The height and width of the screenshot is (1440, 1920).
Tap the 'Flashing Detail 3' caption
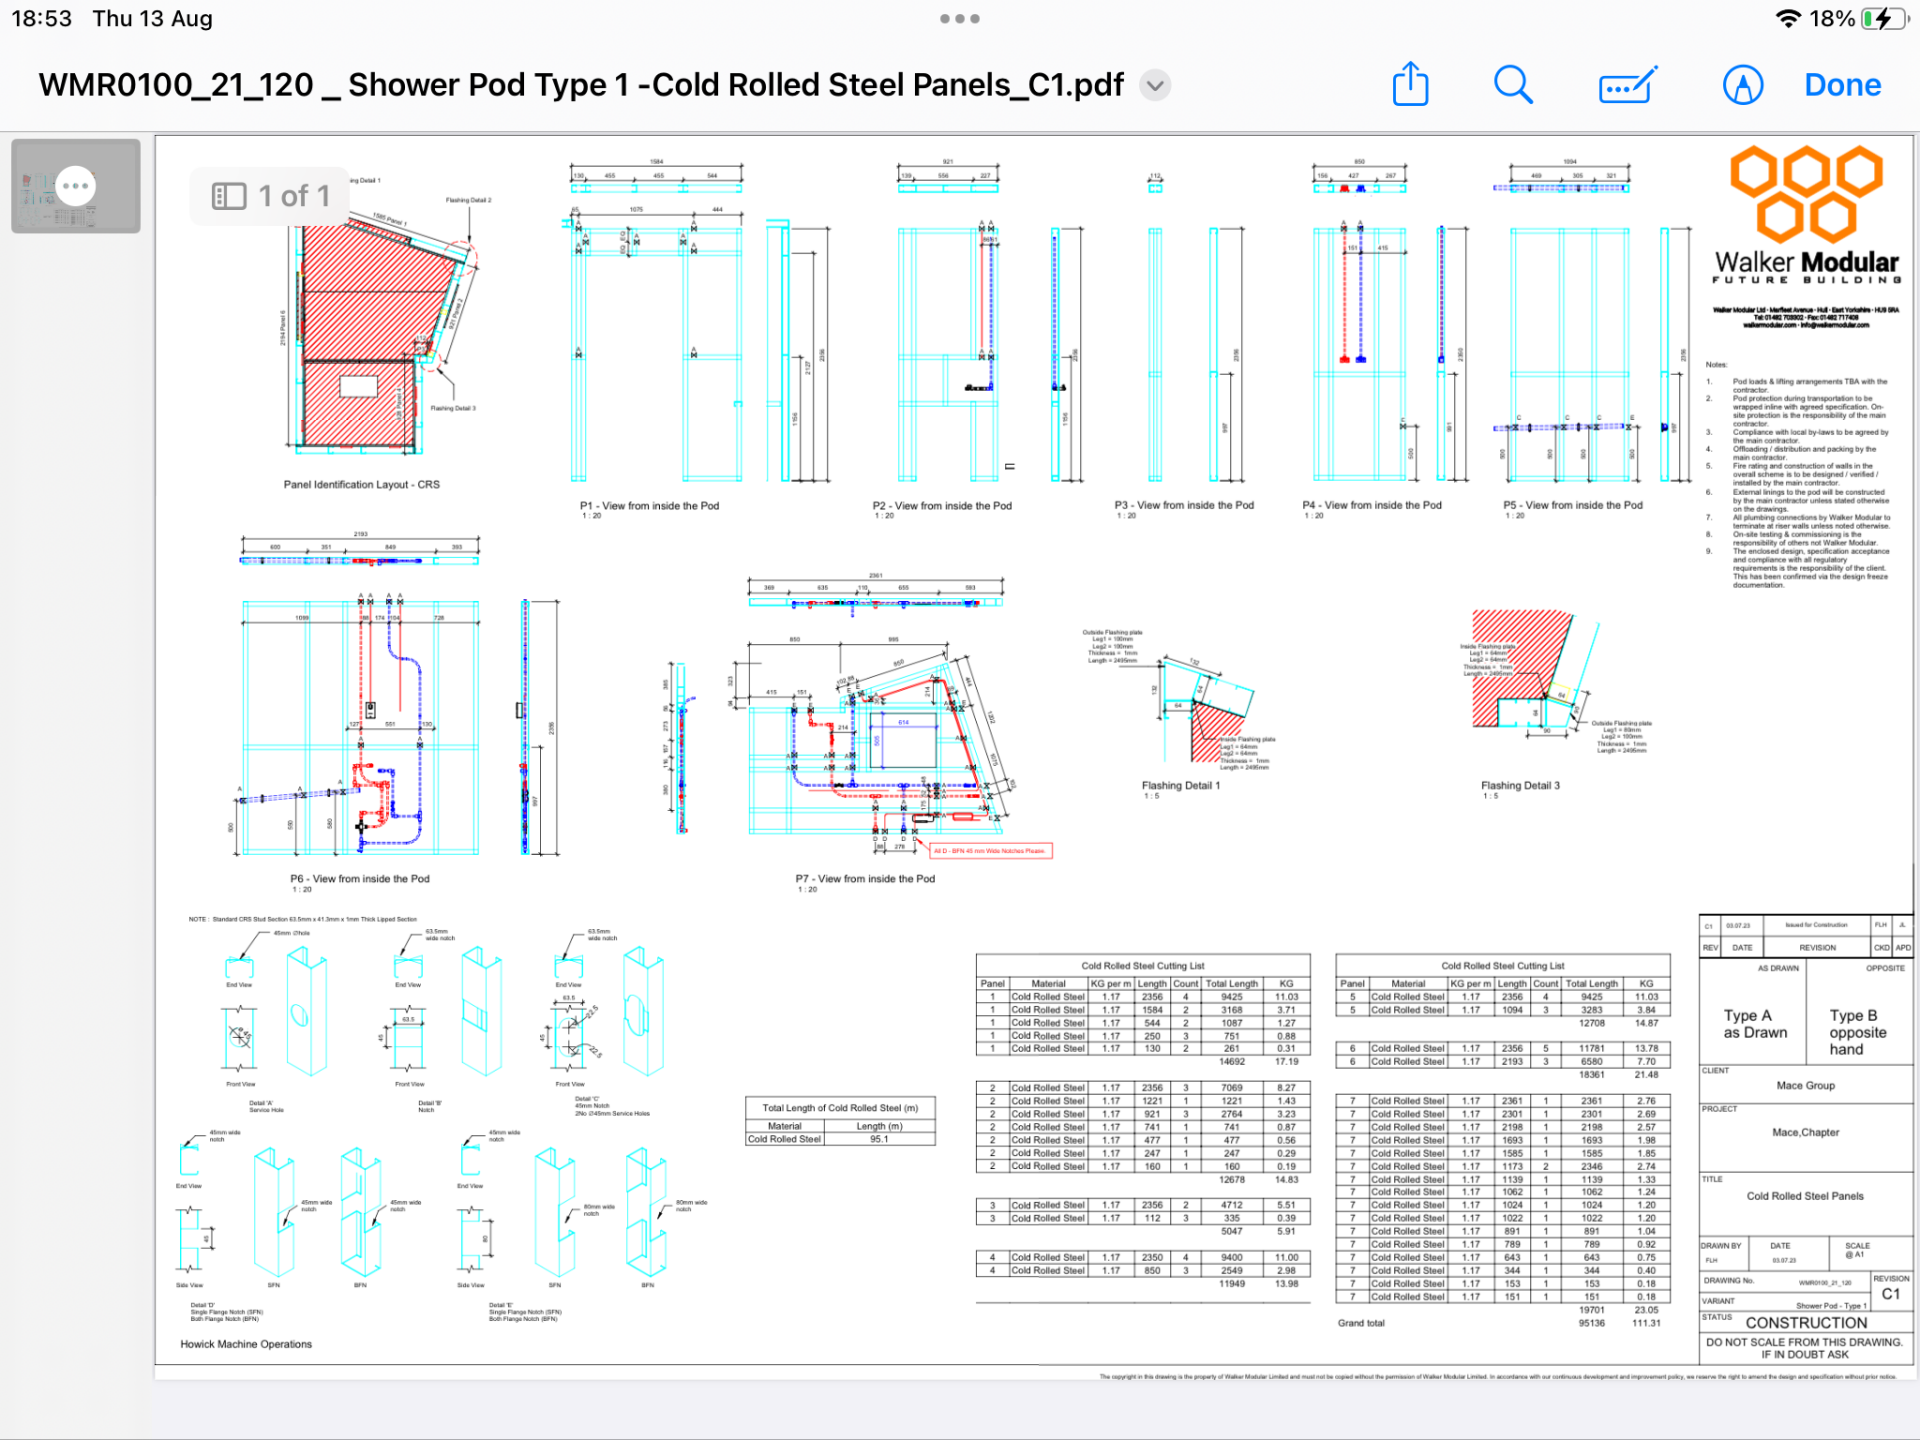(x=1520, y=785)
